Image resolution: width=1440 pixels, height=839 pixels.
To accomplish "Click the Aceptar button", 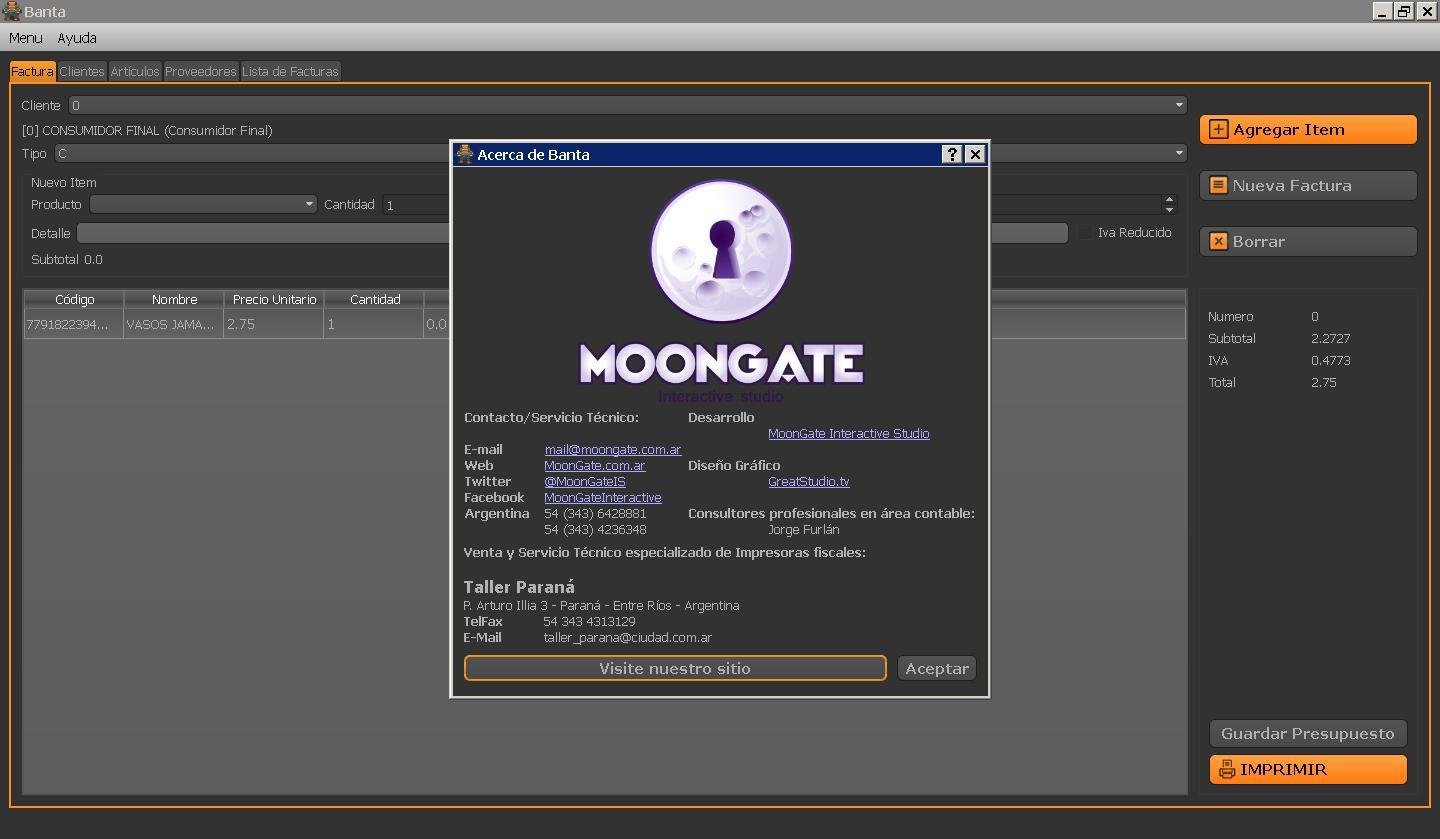I will tap(936, 668).
